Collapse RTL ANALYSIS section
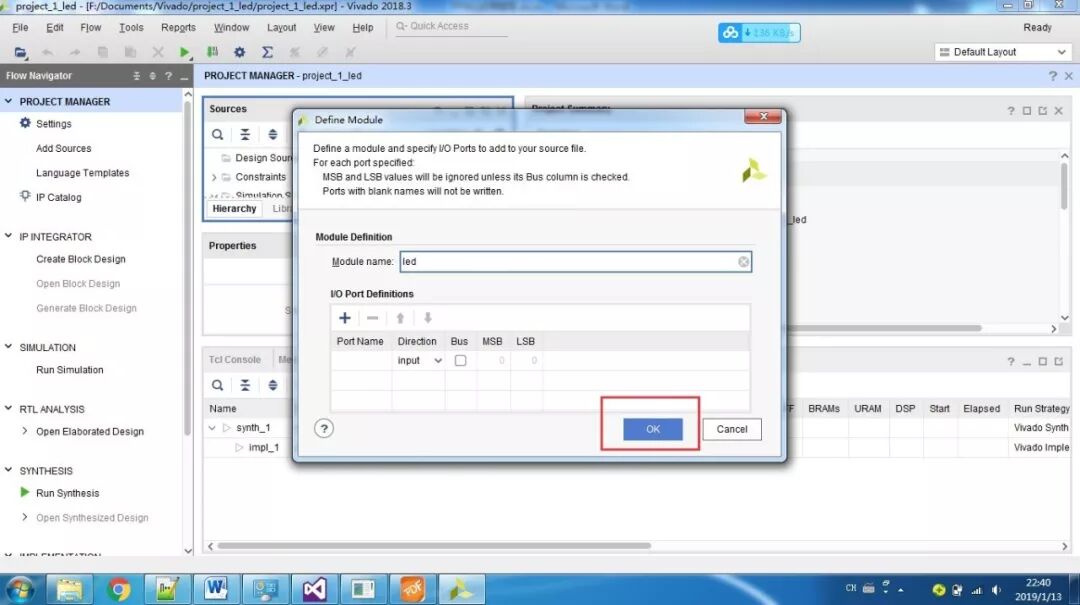The image size is (1080, 605). [x=8, y=409]
